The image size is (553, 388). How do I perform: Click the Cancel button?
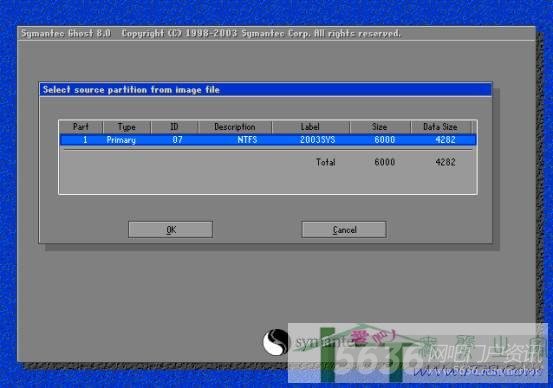click(x=344, y=230)
